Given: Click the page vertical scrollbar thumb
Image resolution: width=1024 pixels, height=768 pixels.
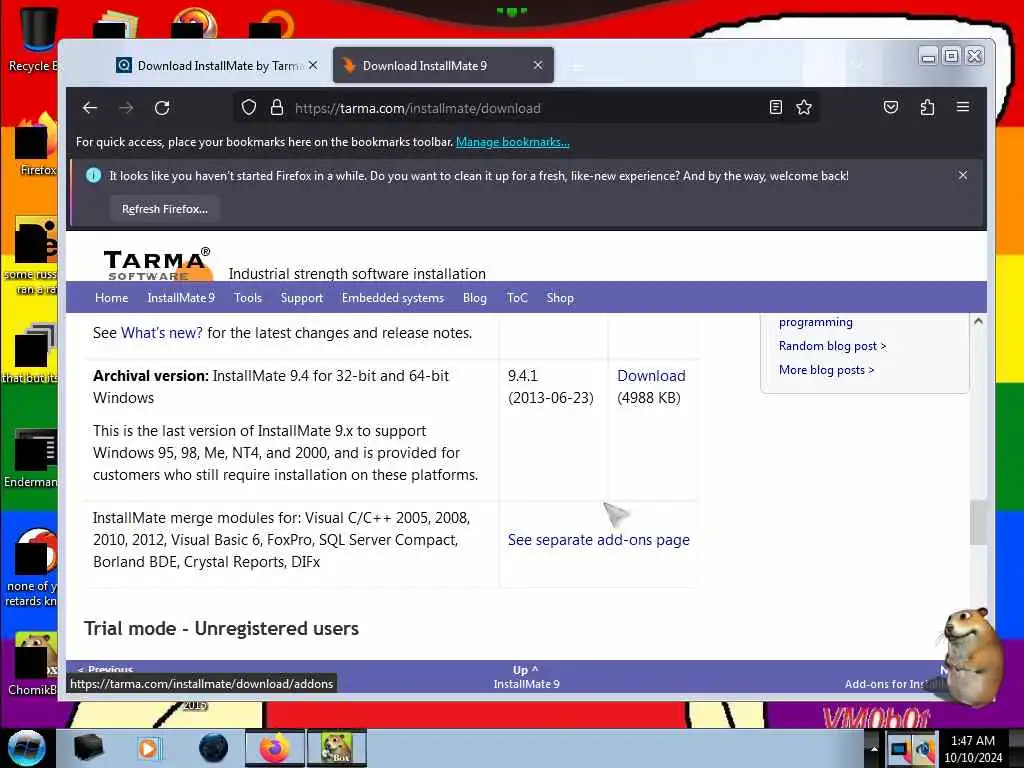Looking at the screenshot, I should click(978, 522).
